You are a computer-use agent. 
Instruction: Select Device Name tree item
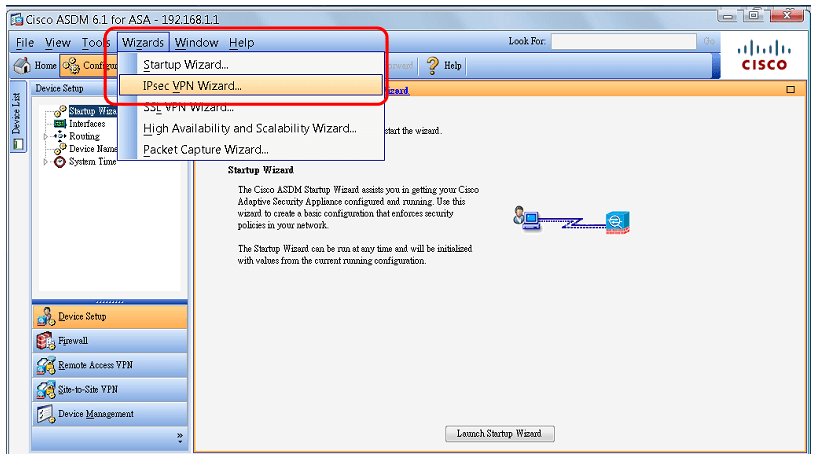tap(93, 149)
